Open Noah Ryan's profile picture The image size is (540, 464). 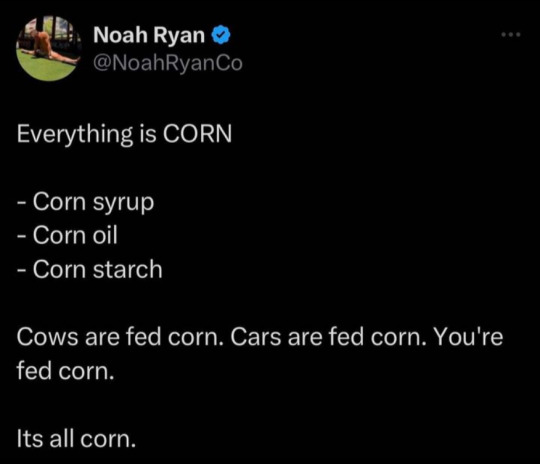point(49,49)
